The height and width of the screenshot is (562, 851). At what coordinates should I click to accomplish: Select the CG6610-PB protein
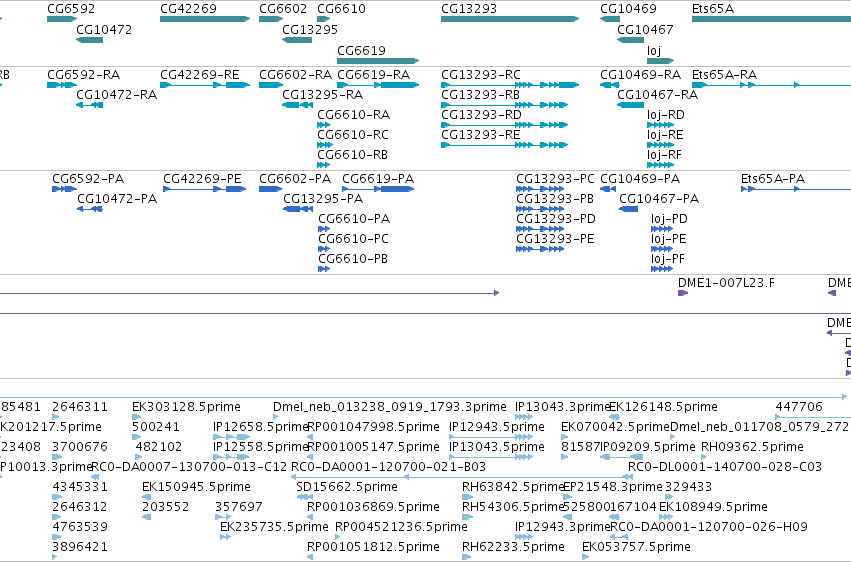pos(324,269)
